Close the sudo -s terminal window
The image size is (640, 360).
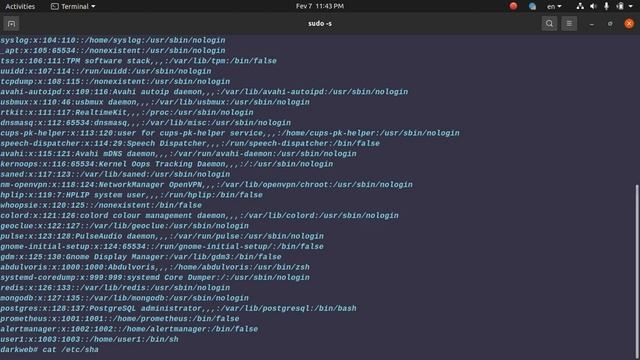pyautogui.click(x=629, y=24)
